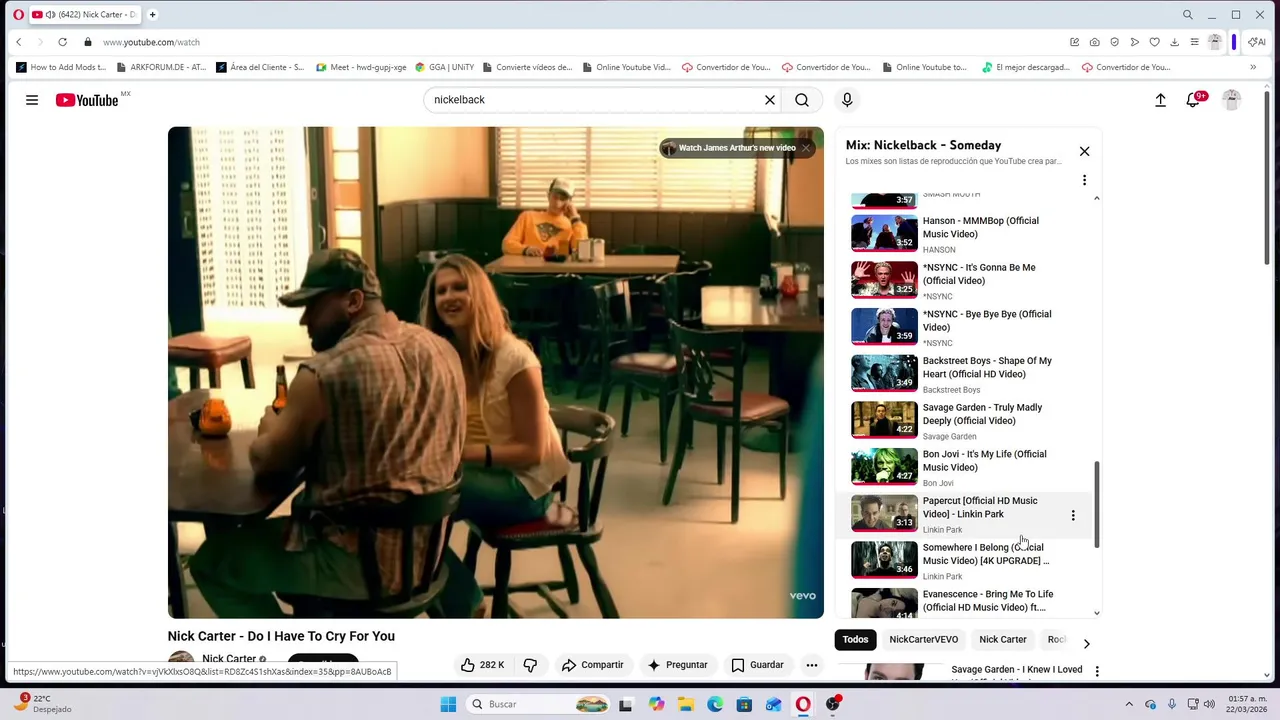Save video with Guardar button

757,665
